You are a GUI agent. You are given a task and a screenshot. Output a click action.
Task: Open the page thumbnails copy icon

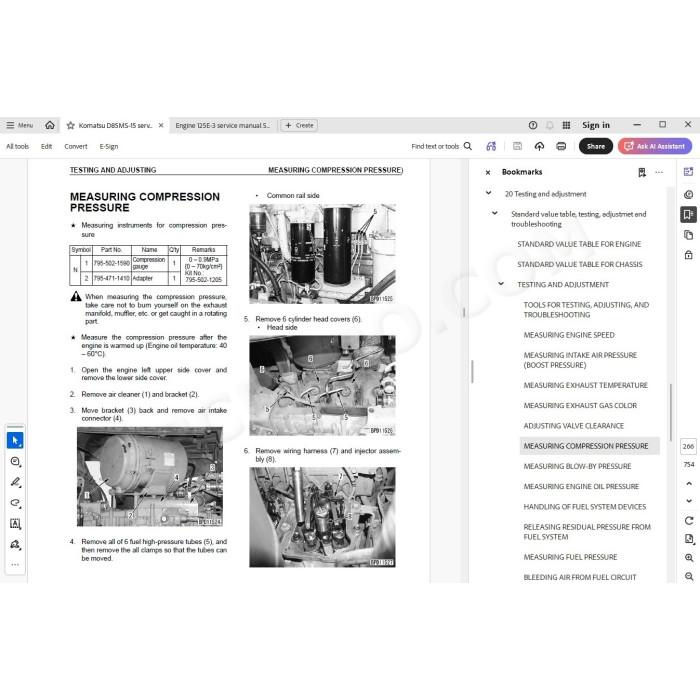(688, 235)
